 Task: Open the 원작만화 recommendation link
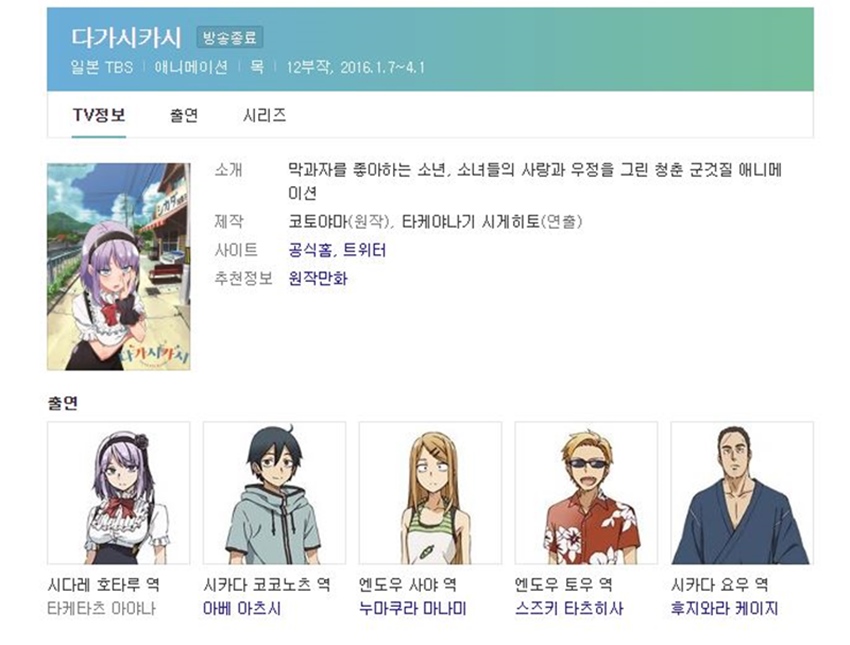click(318, 279)
